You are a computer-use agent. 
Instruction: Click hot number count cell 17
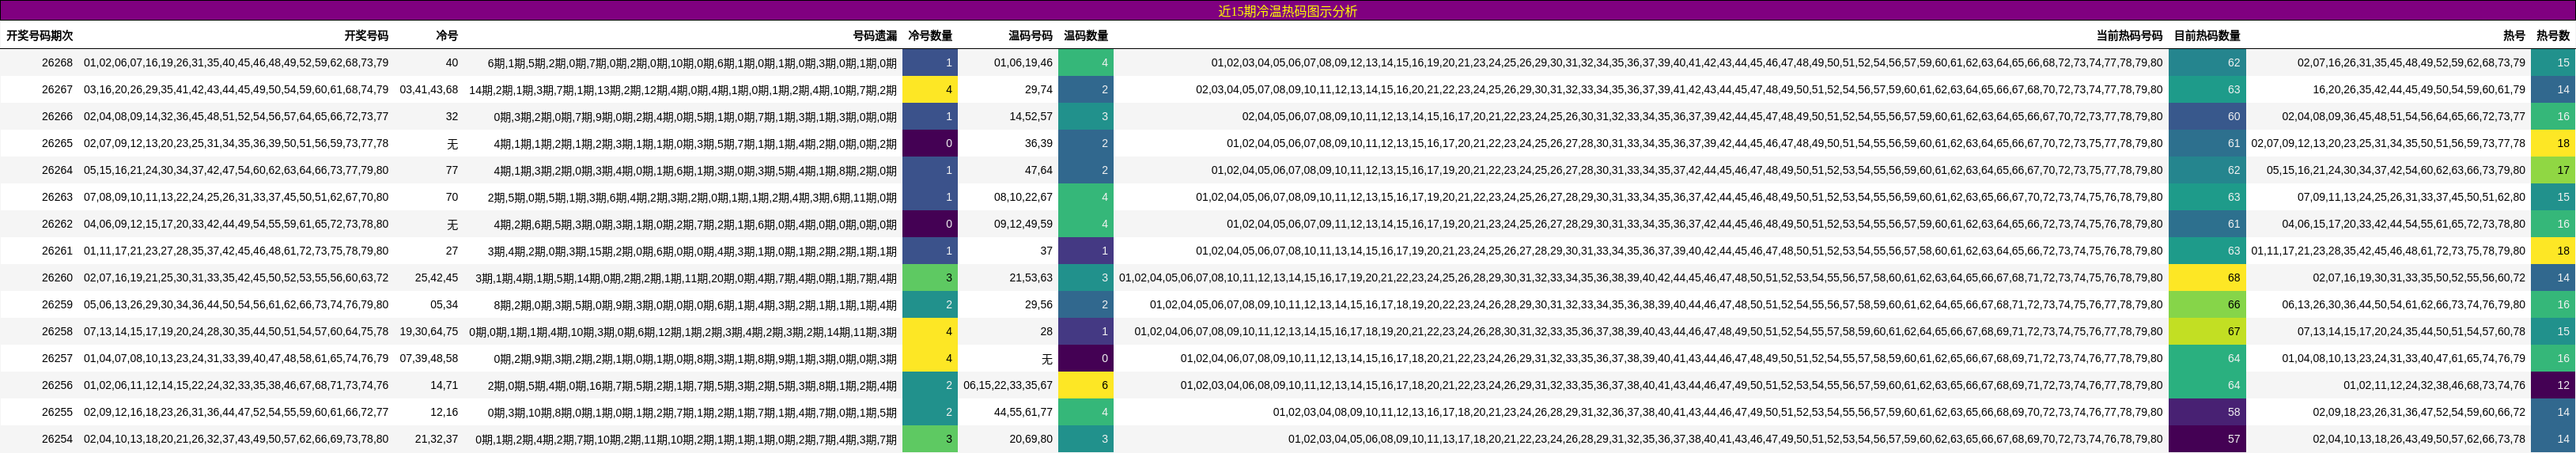2553,170
